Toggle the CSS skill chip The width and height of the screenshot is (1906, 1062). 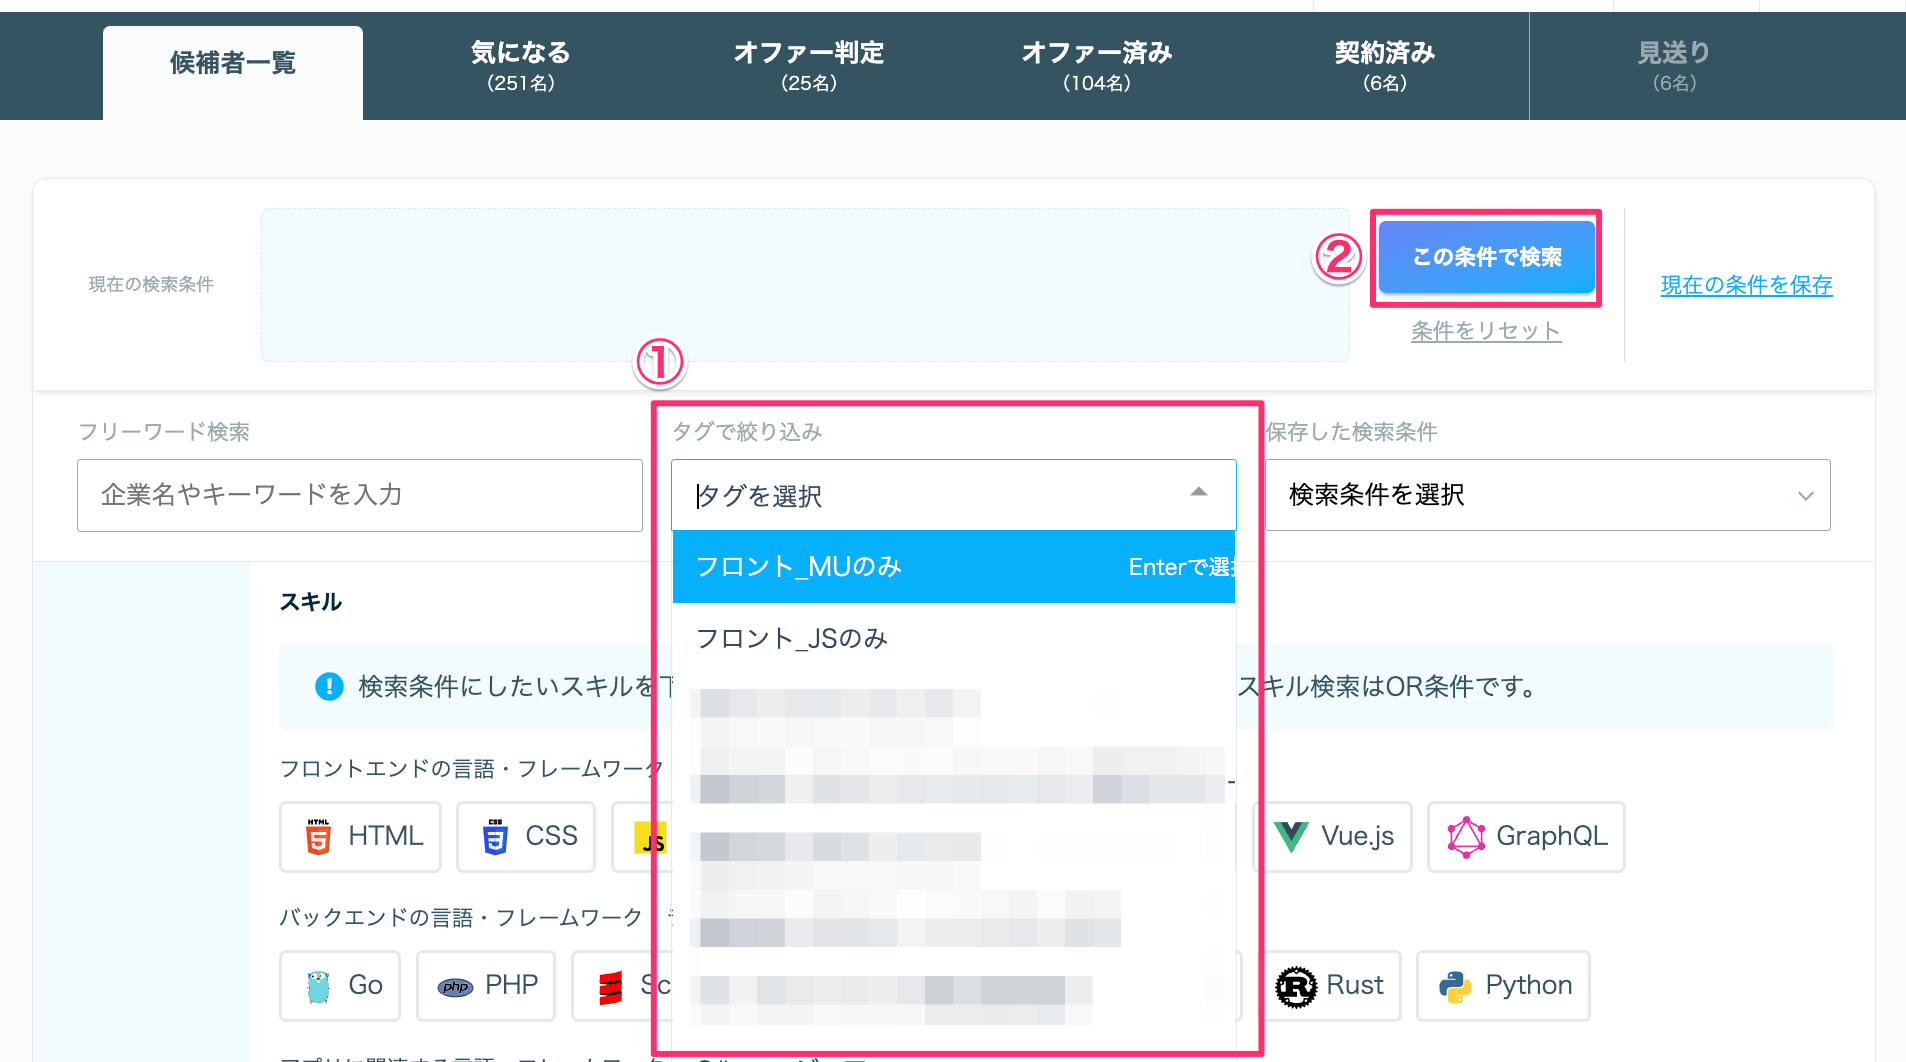[526, 837]
